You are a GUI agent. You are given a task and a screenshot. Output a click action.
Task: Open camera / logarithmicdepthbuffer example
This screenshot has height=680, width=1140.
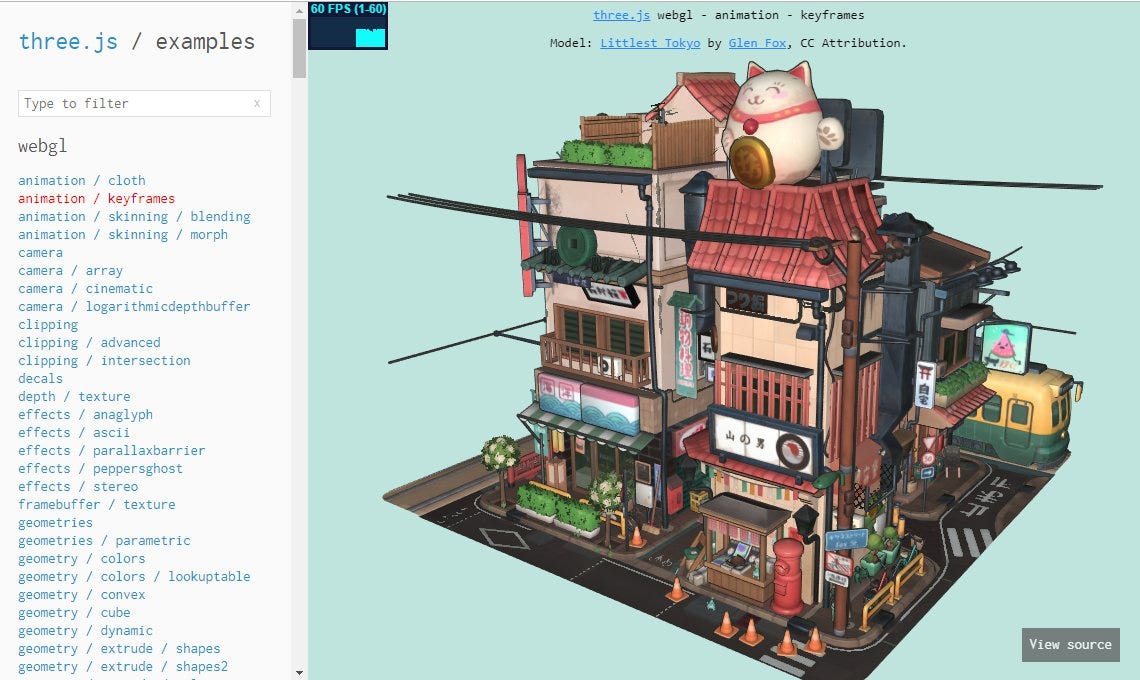134,306
